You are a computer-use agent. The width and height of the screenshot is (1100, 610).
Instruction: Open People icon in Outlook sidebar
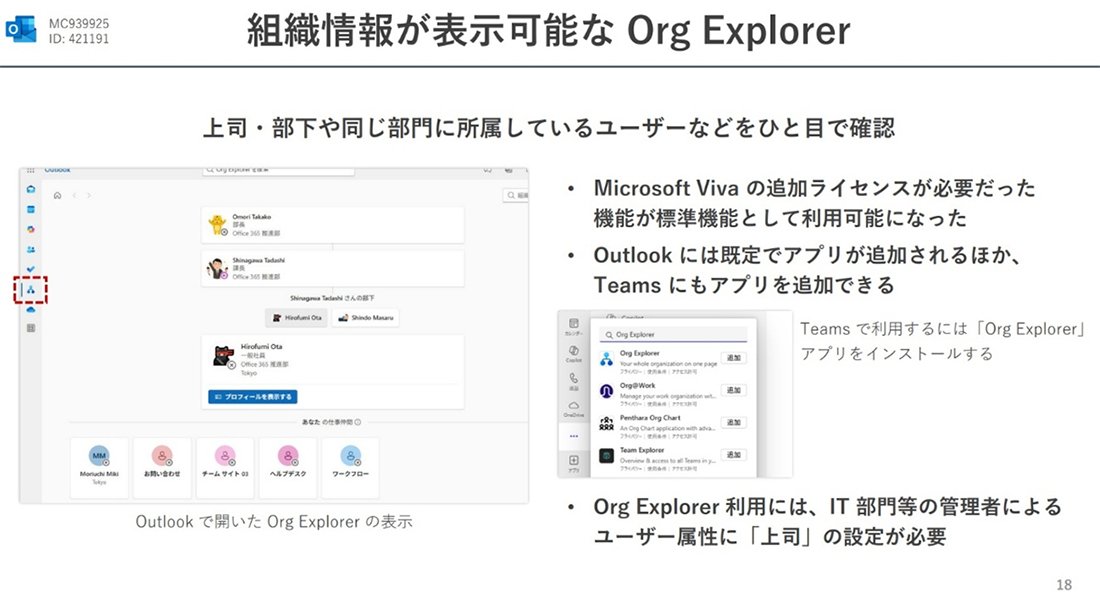tap(31, 249)
